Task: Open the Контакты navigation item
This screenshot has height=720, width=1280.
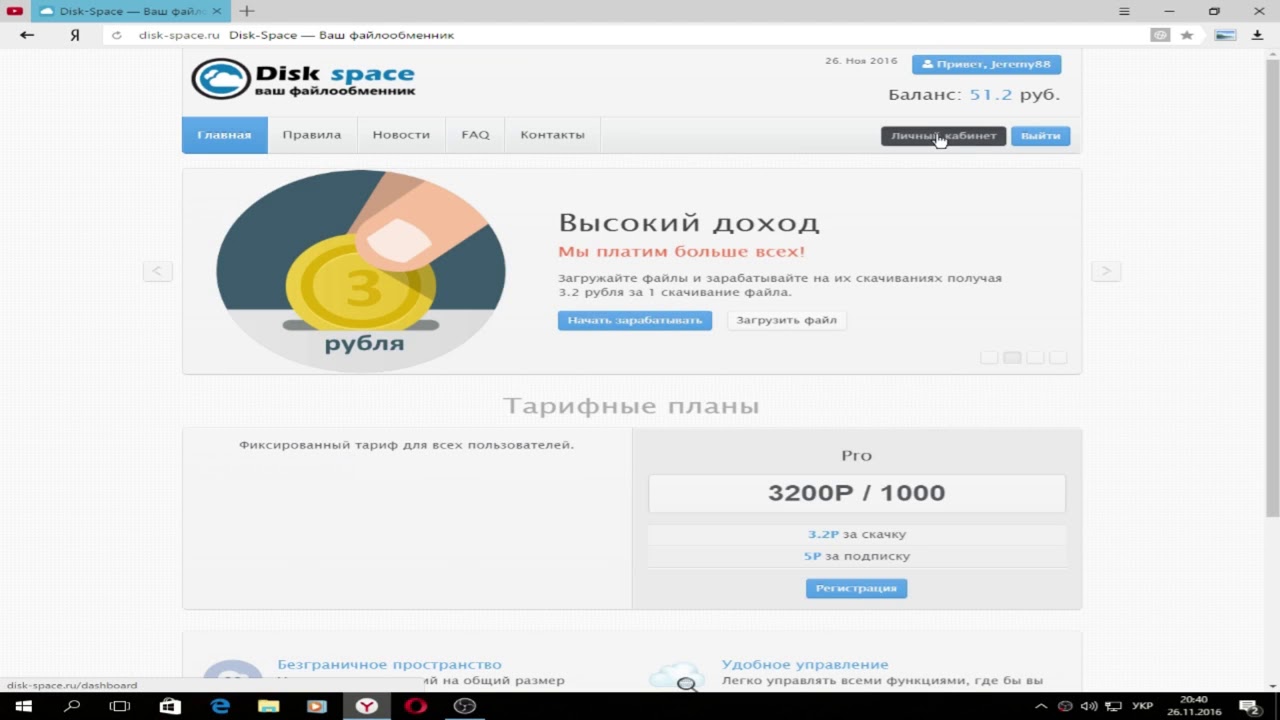Action: point(552,135)
